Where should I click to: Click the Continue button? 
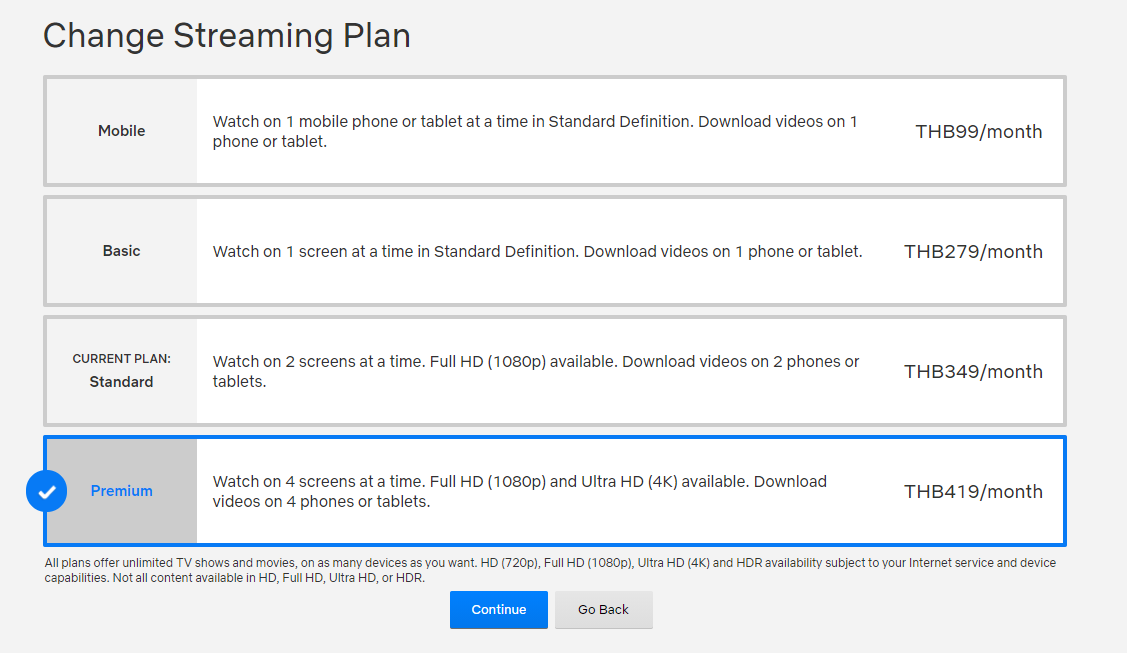pyautogui.click(x=498, y=610)
